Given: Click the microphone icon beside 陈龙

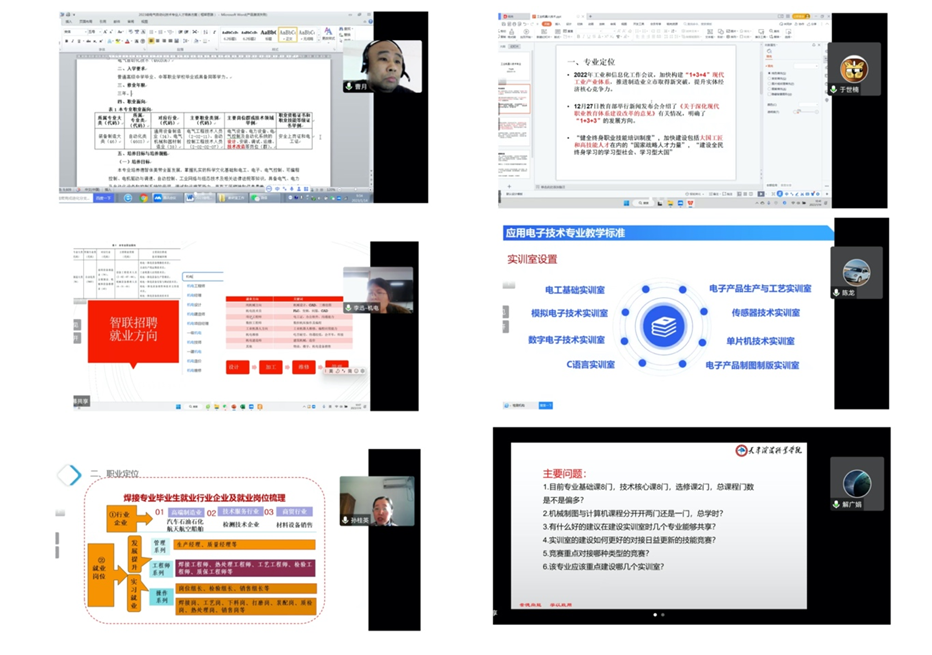Looking at the screenshot, I should click(x=835, y=292).
